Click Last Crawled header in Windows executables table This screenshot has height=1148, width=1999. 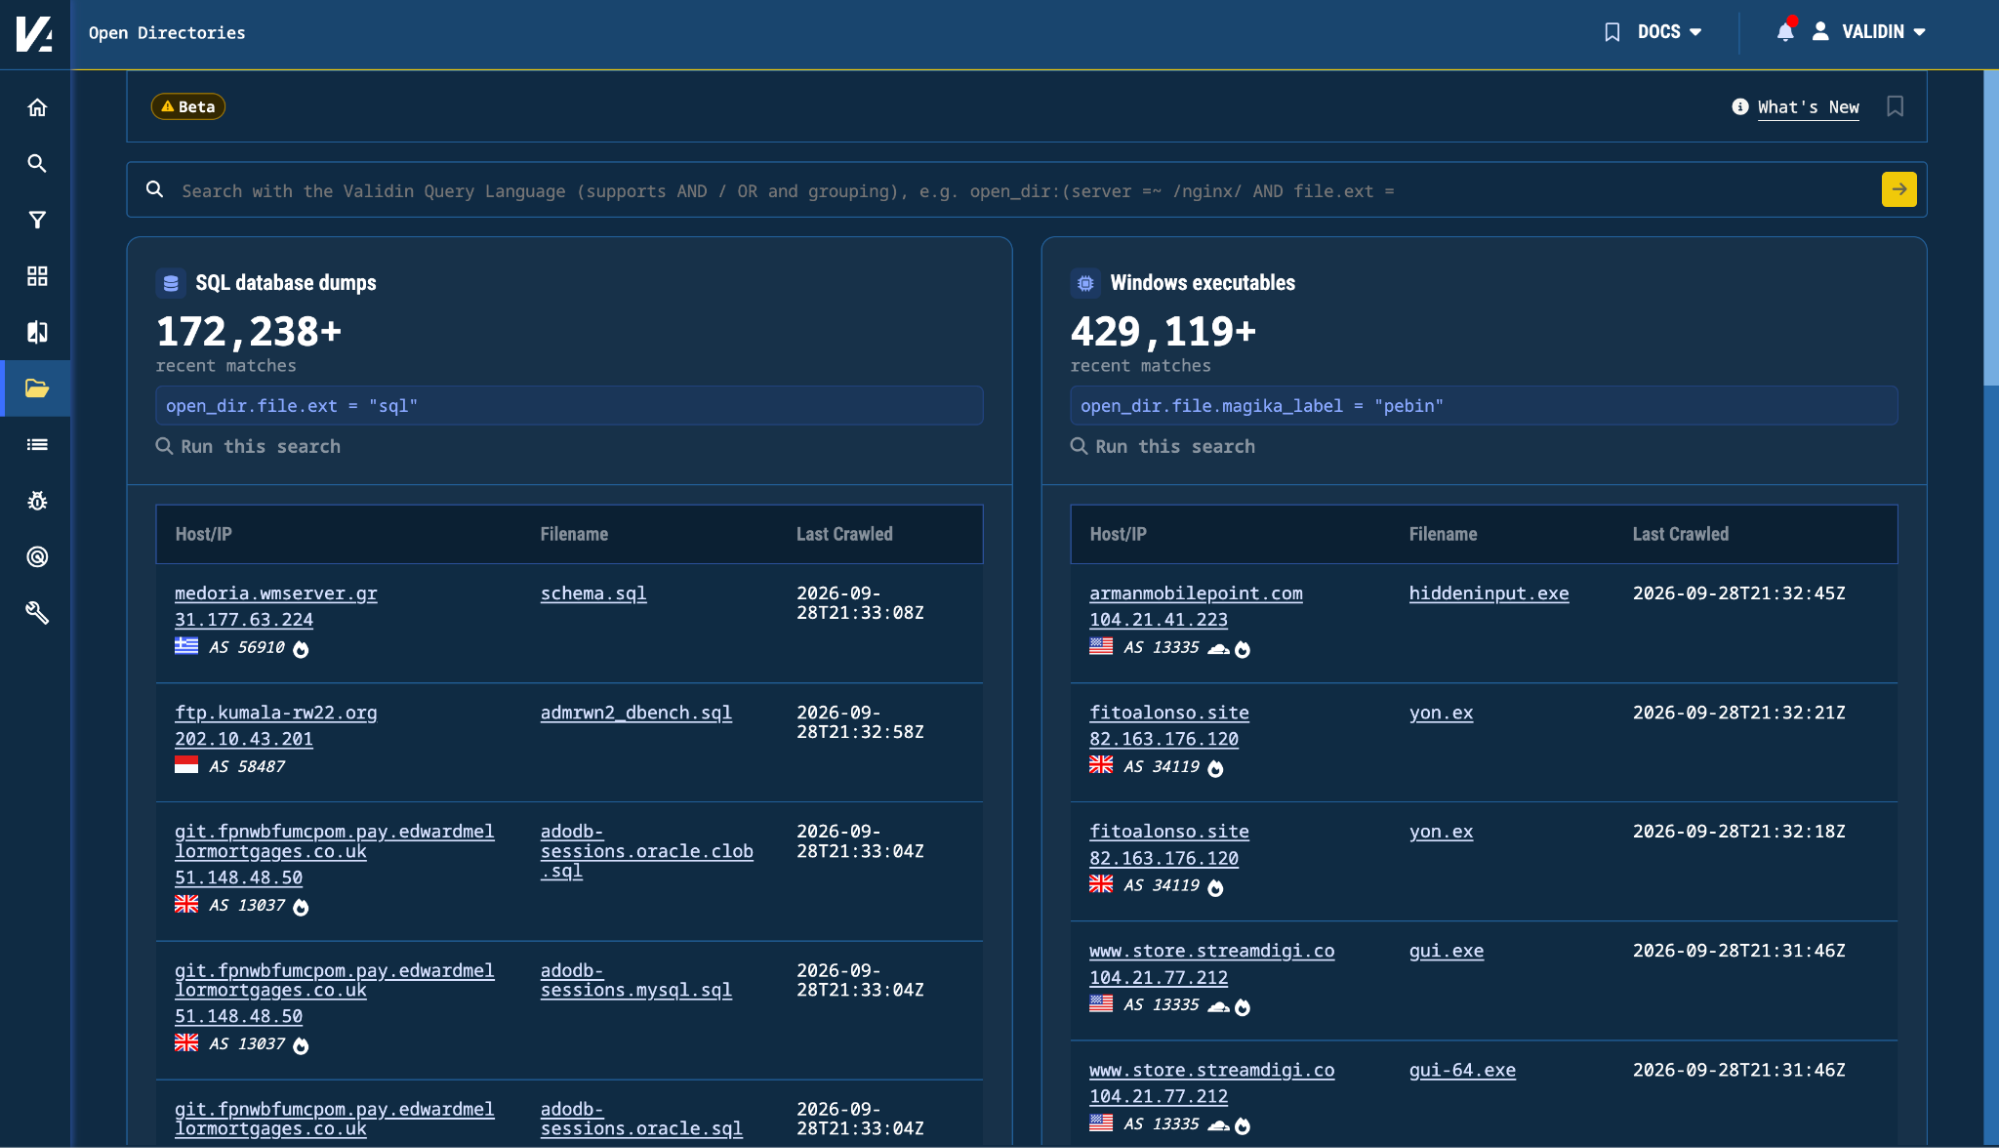(x=1680, y=534)
